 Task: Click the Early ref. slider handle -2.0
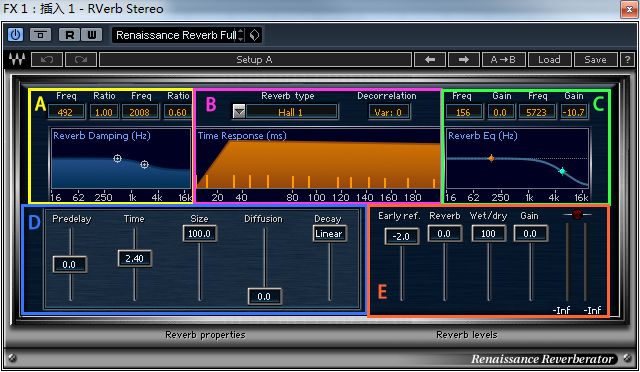coord(402,236)
